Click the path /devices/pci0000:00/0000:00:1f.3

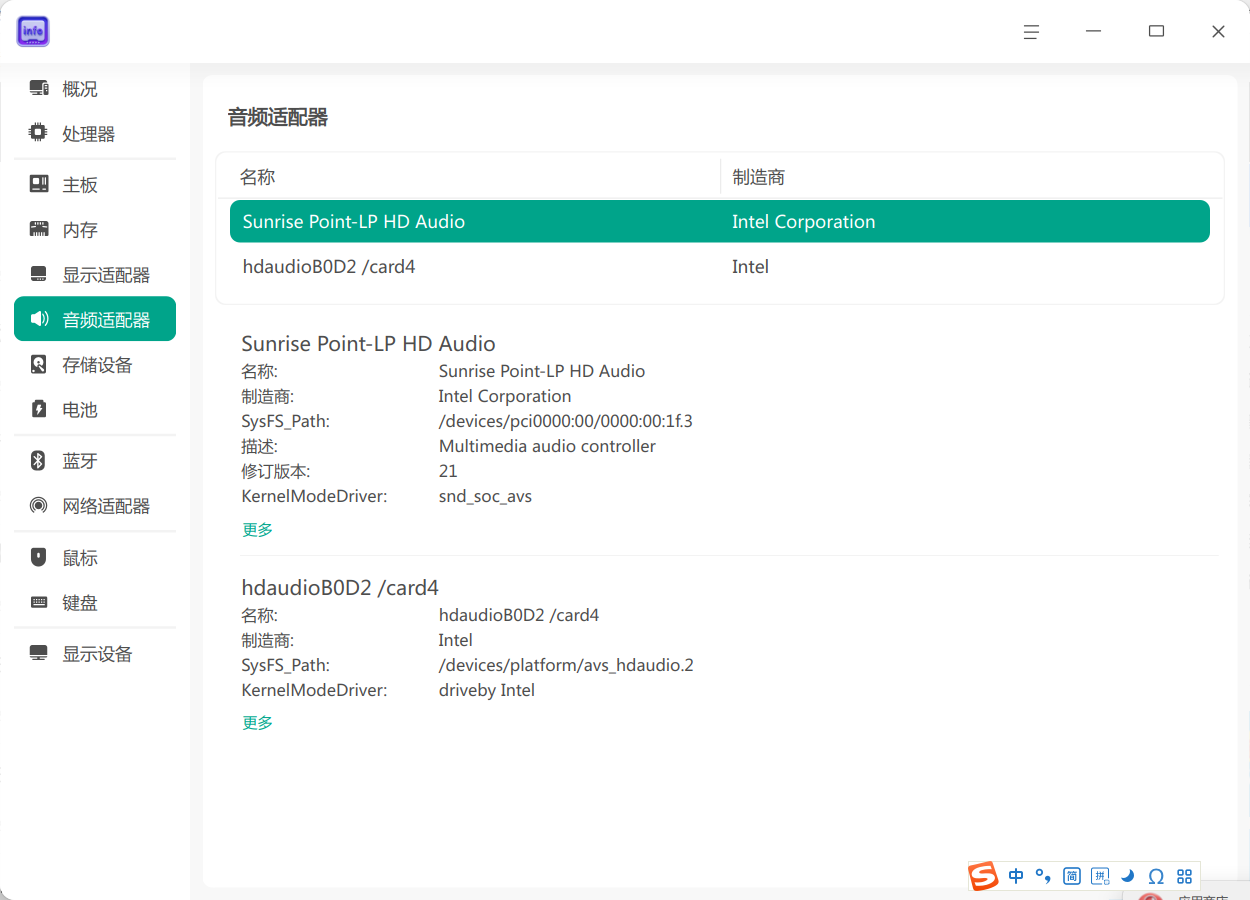566,421
